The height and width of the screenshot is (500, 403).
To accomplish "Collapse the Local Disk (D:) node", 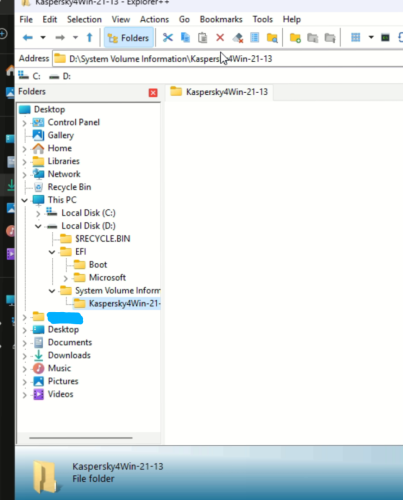I will coord(38,226).
